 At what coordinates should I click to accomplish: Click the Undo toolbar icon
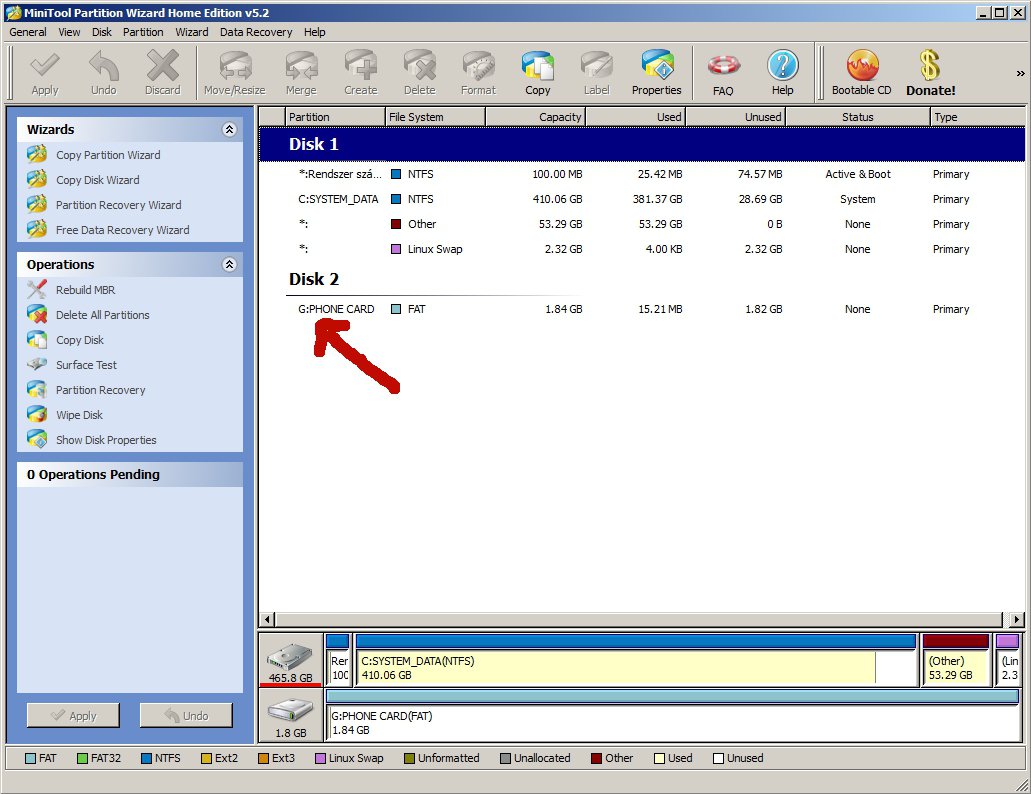[103, 72]
